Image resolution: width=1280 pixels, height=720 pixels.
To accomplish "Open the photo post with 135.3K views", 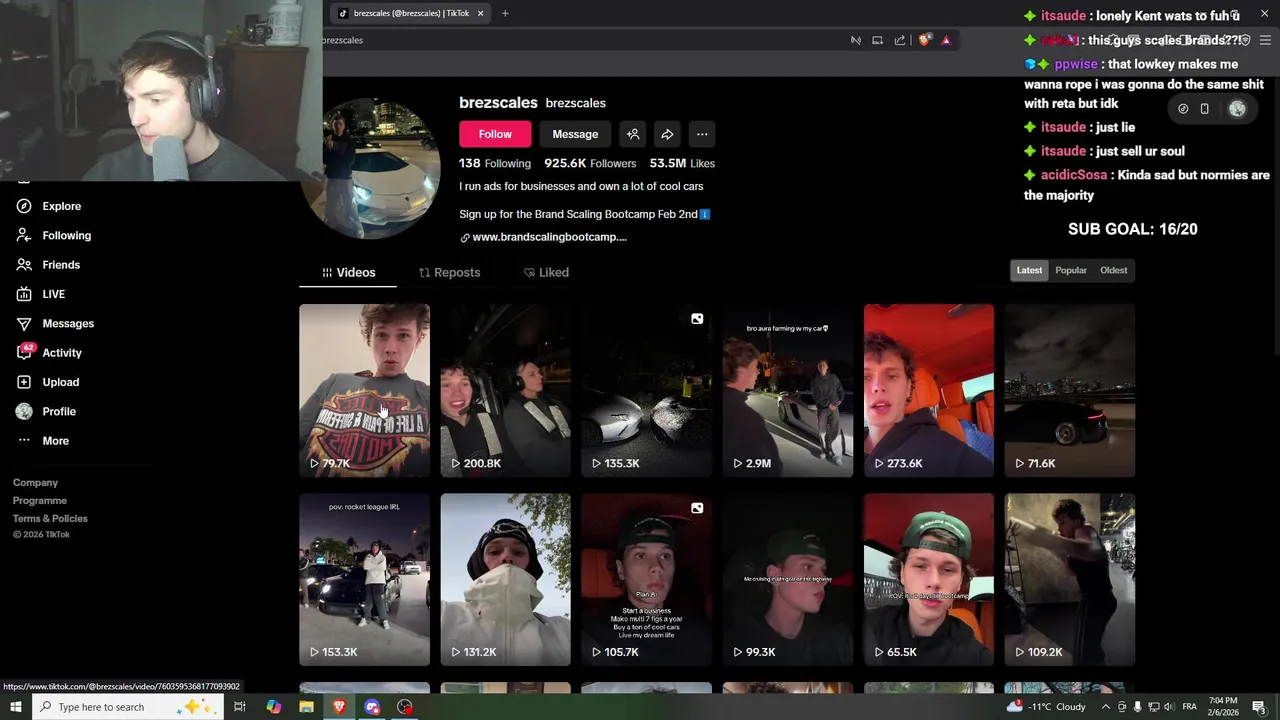I will [646, 390].
